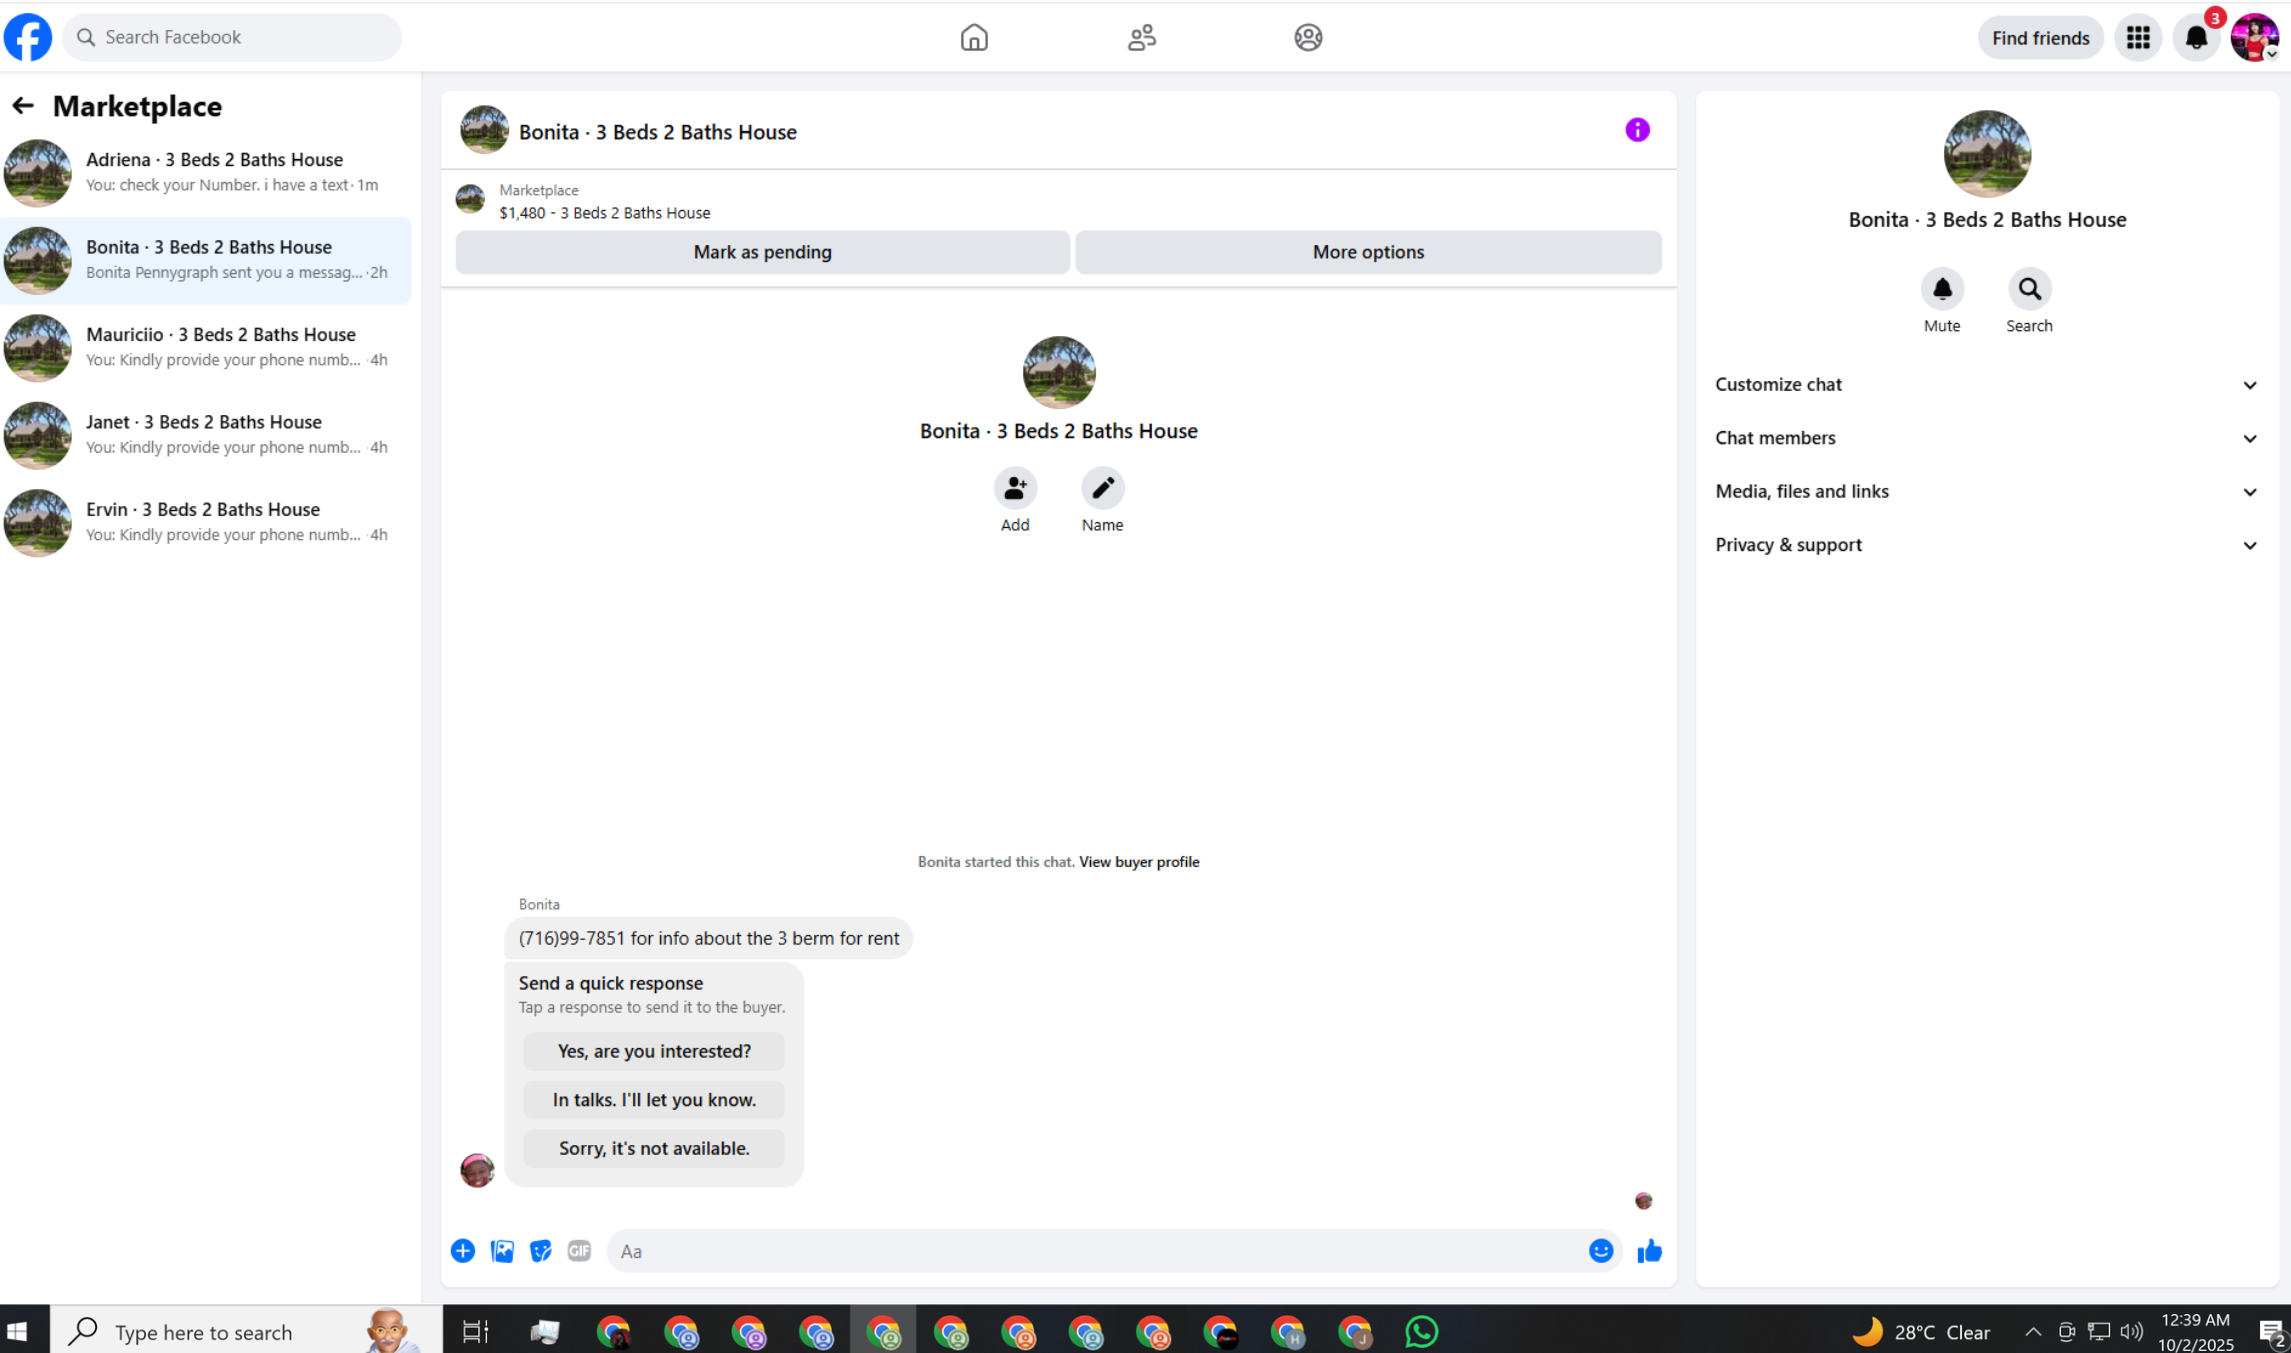Open the sticker picker icon
The image size is (2291, 1353).
pos(540,1250)
